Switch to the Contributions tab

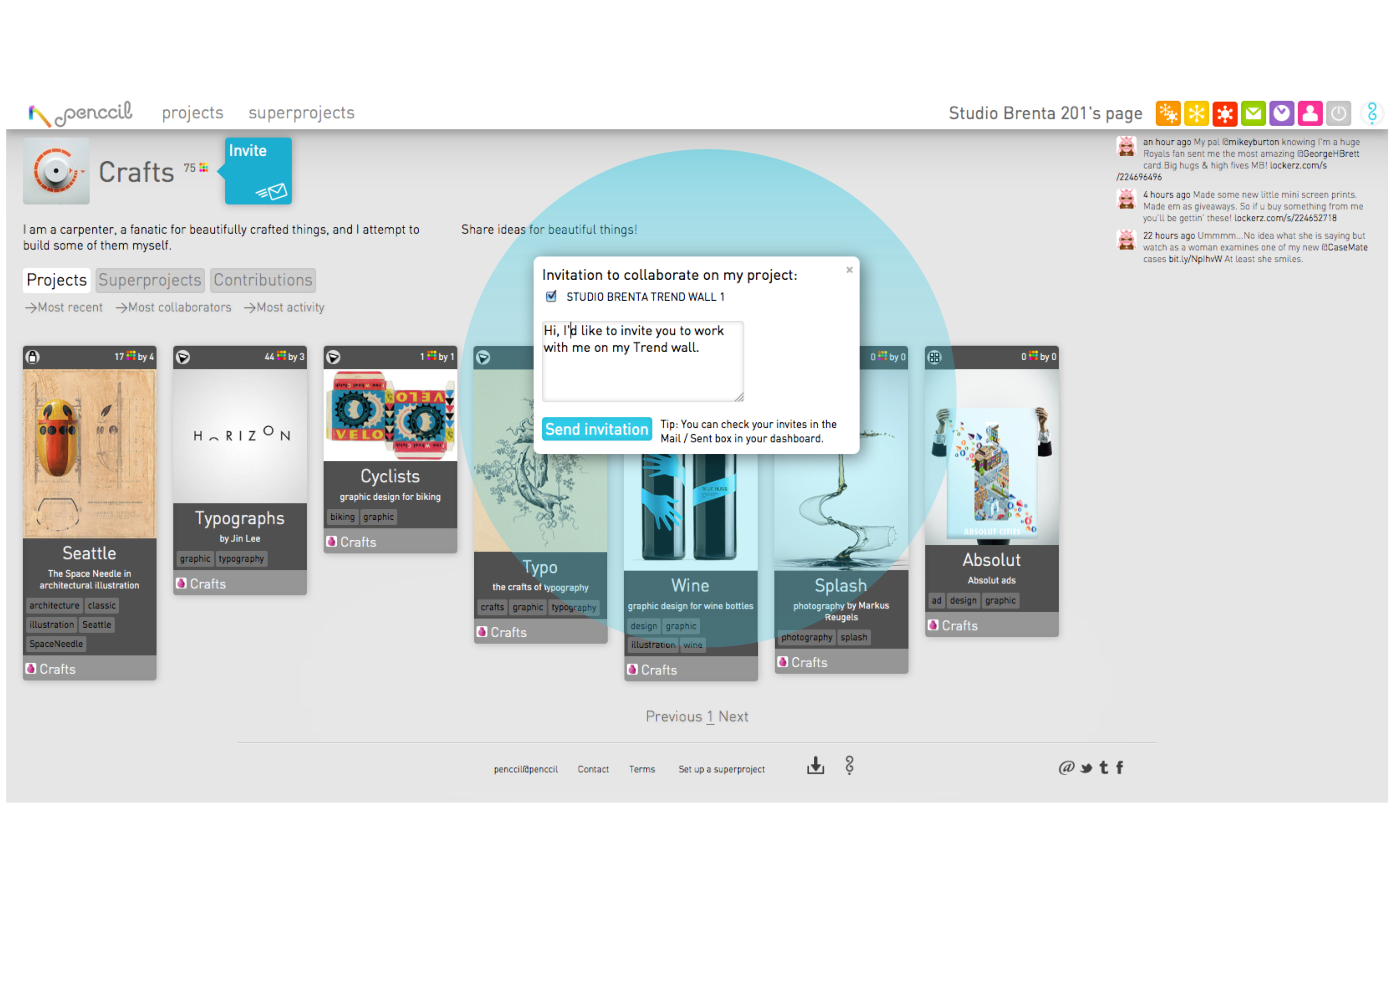click(x=263, y=281)
